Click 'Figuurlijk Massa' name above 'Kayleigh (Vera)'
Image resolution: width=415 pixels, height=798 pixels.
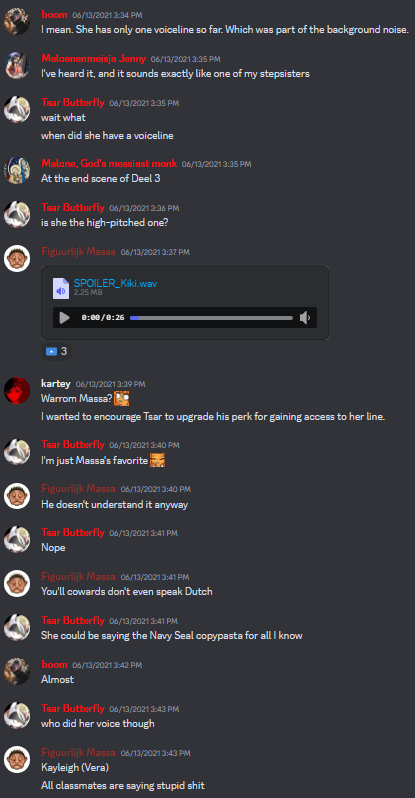coord(78,752)
